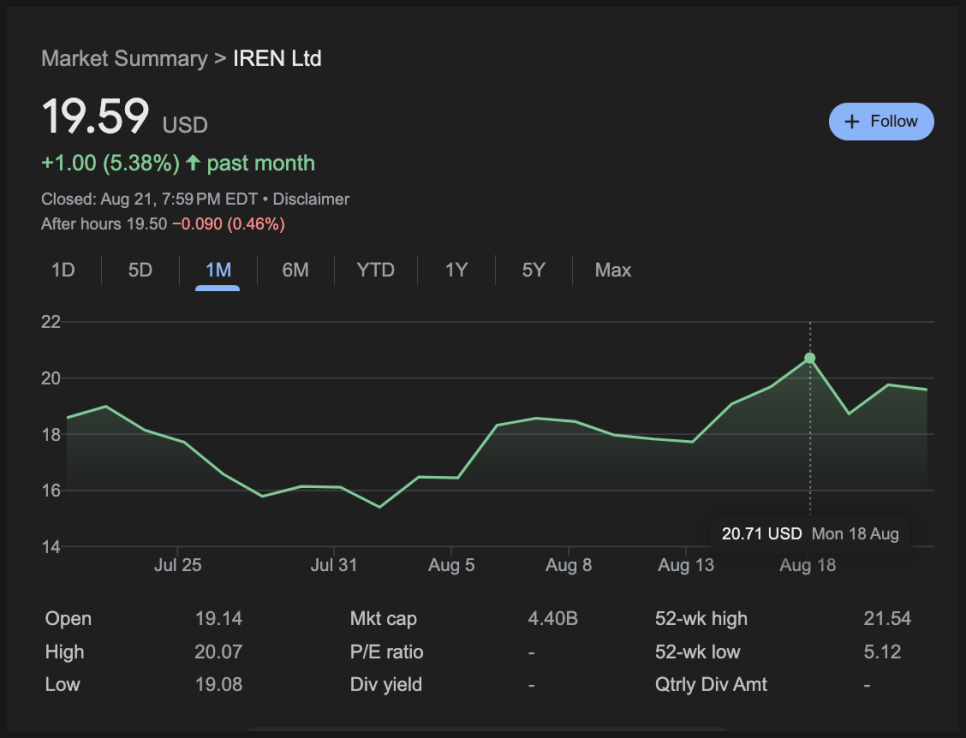Click the Follow button

coord(881,121)
